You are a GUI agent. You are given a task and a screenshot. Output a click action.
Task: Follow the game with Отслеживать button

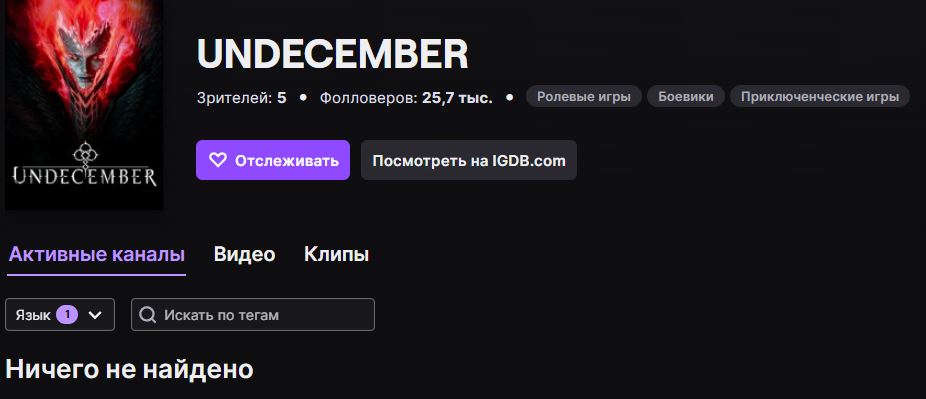[x=273, y=160]
